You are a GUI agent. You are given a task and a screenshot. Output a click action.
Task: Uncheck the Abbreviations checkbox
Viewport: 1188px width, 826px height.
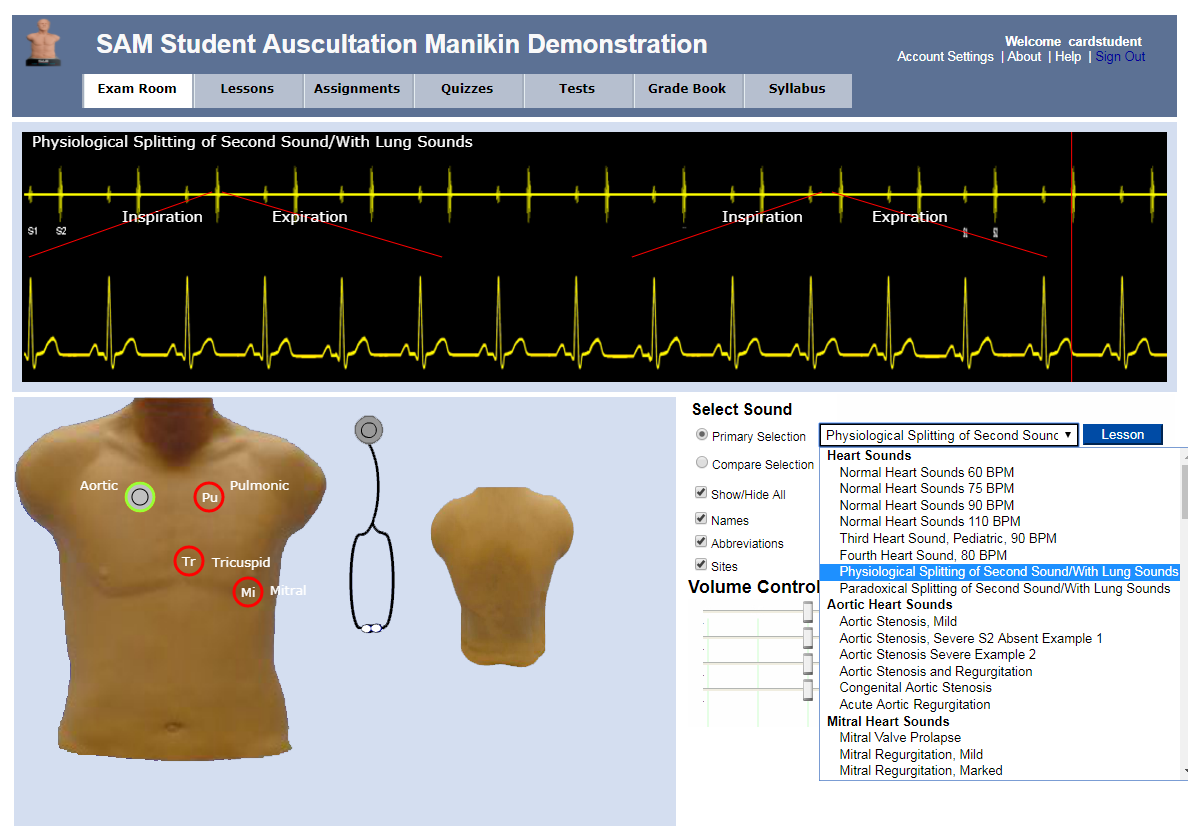click(701, 541)
